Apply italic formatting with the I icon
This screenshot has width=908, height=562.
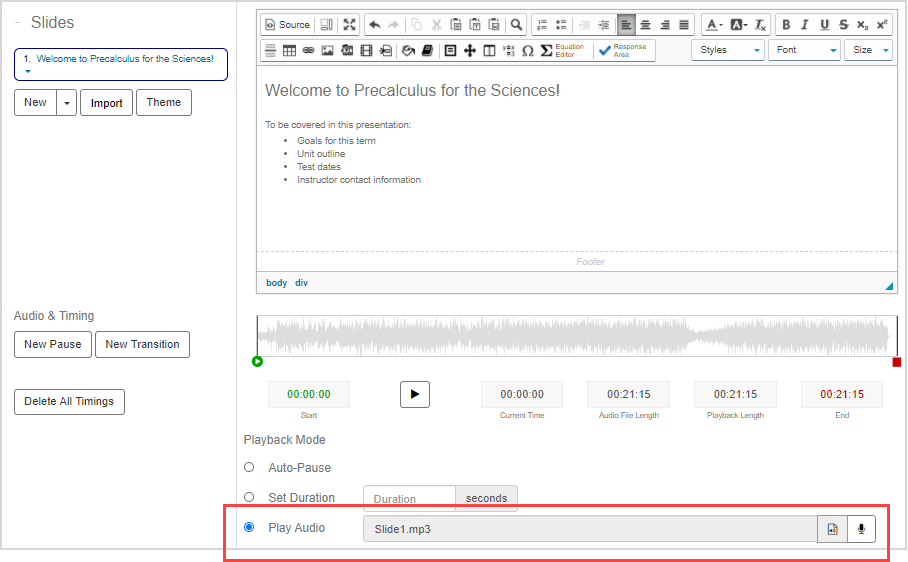[x=805, y=25]
